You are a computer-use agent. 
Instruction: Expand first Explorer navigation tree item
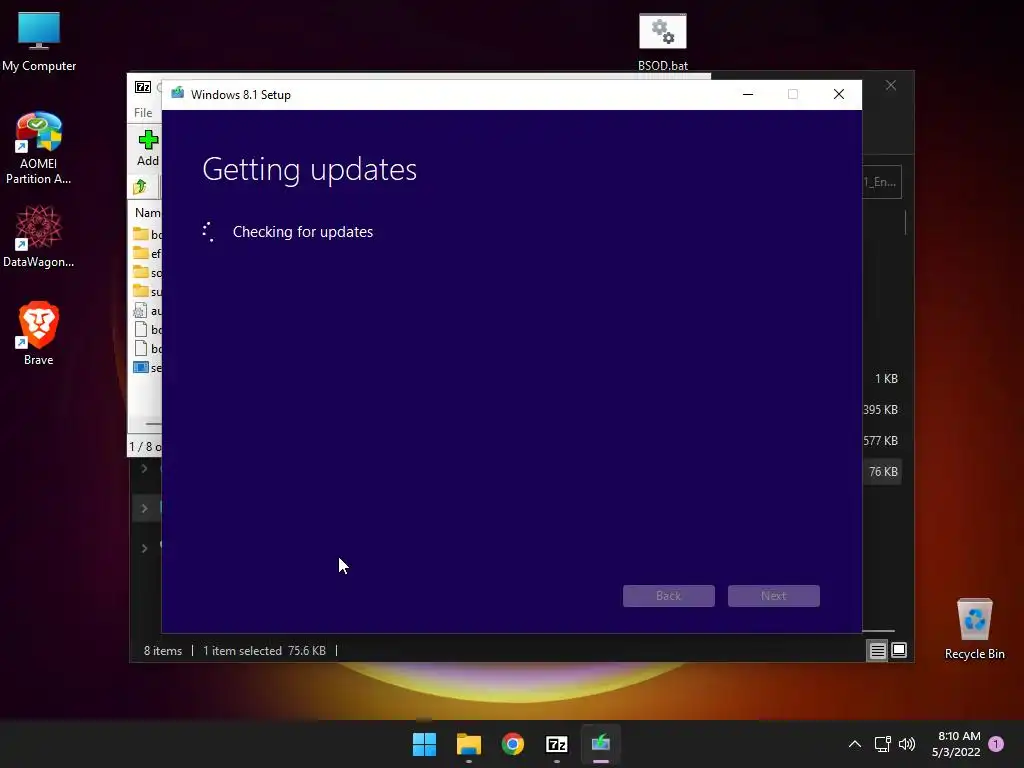[144, 468]
